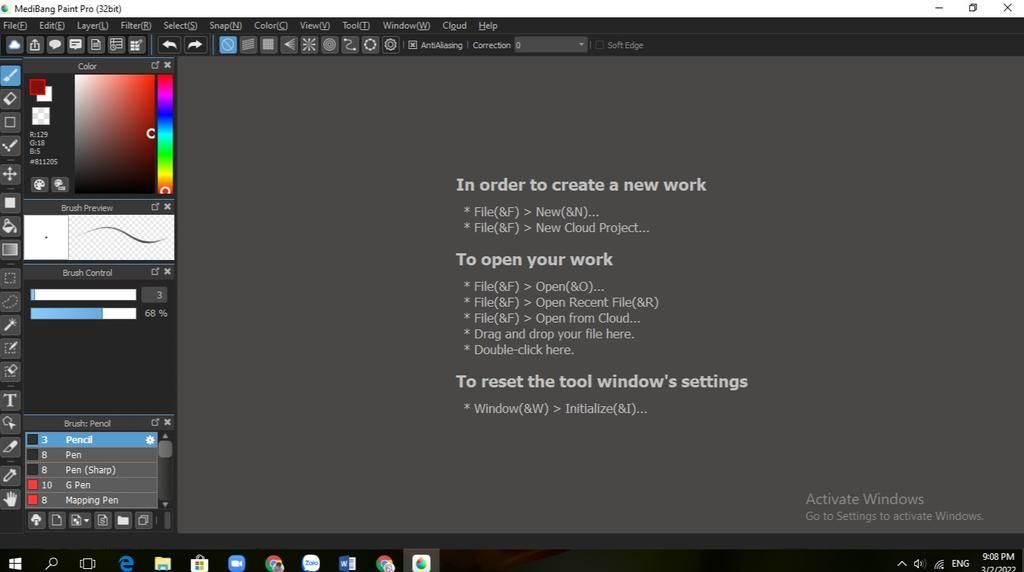Turn snap off with the blue icon
Screen dimensions: 1024x572
coord(227,44)
